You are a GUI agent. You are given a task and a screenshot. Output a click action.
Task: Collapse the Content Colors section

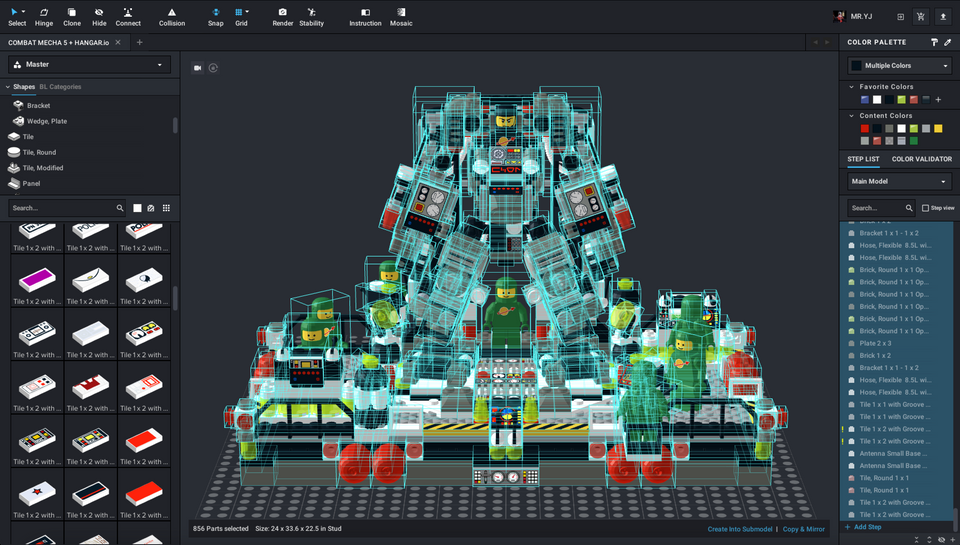point(851,116)
